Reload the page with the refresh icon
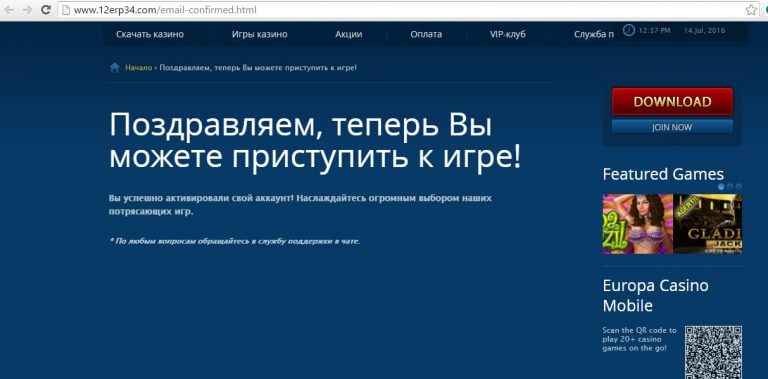 pyautogui.click(x=46, y=10)
